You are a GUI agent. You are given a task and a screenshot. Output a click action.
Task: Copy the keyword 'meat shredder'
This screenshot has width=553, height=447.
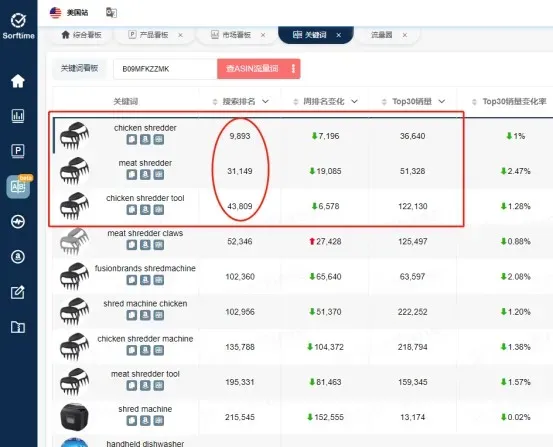click(132, 174)
